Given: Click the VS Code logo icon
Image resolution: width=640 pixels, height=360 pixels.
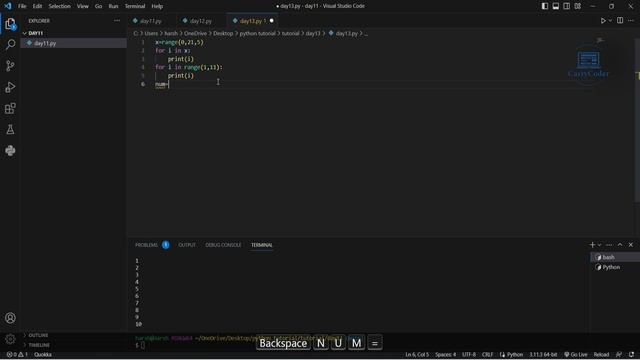Looking at the screenshot, I should [8, 6].
